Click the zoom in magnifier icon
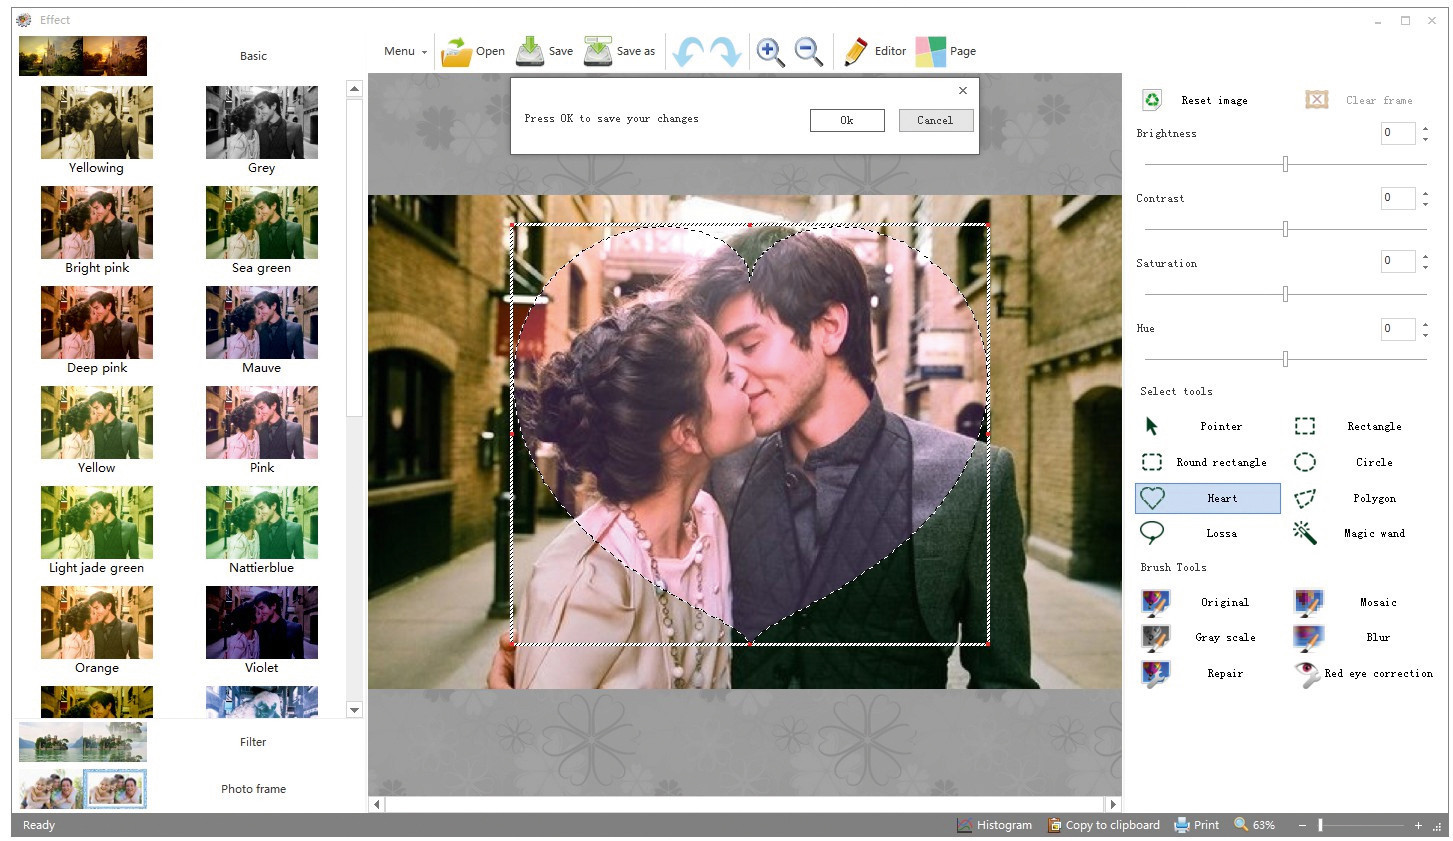 (770, 51)
